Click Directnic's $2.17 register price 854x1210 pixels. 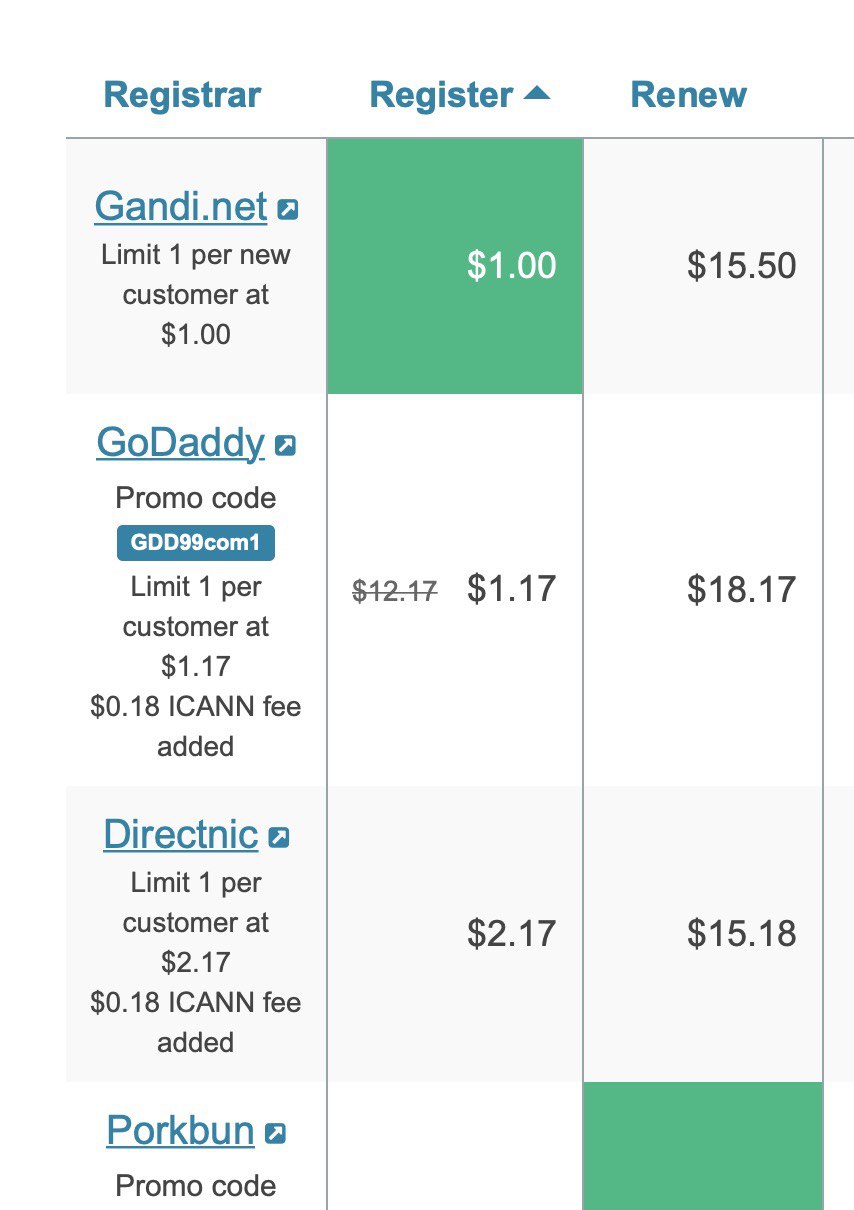(511, 934)
